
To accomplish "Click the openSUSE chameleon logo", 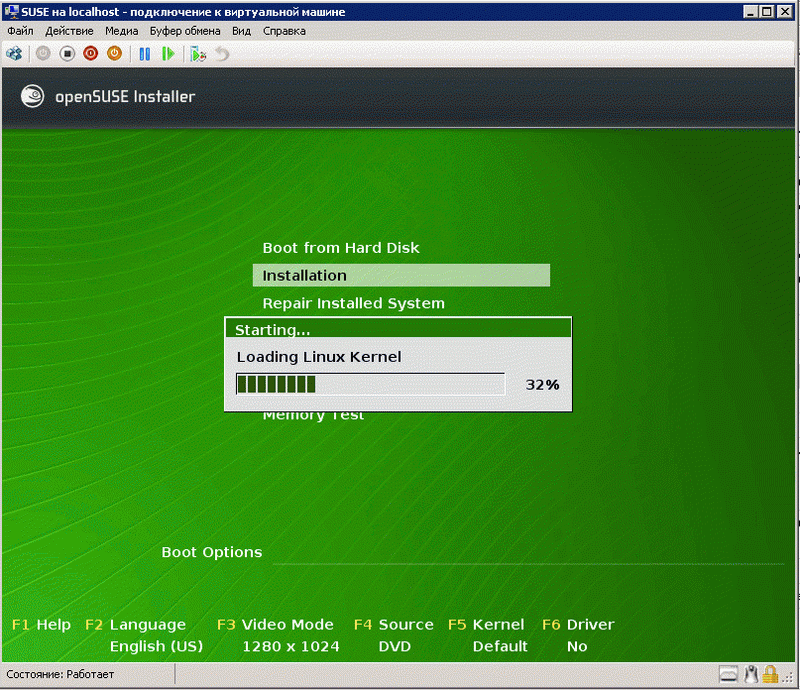I will 32,96.
